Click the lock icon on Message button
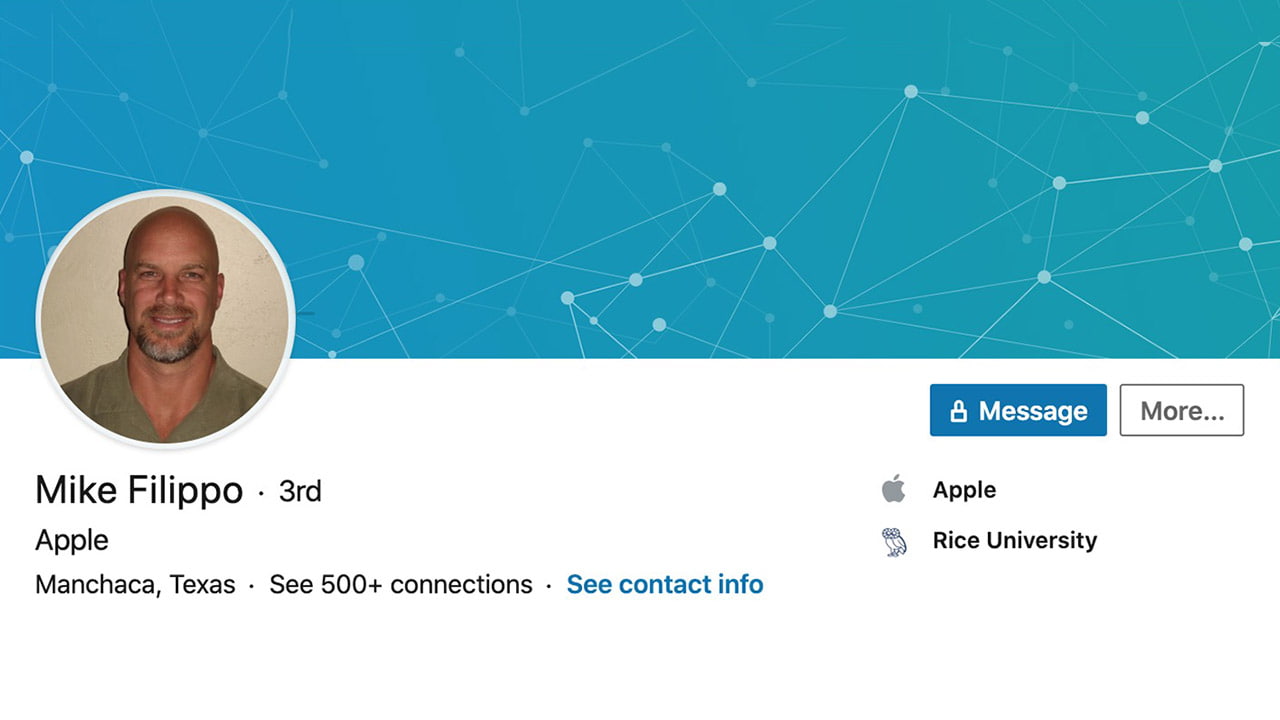The image size is (1280, 720). pos(958,410)
